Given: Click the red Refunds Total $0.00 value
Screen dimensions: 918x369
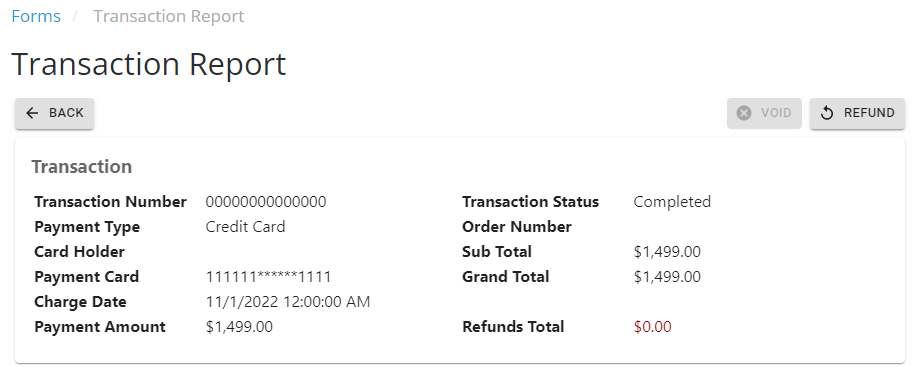Looking at the screenshot, I should (x=652, y=327).
